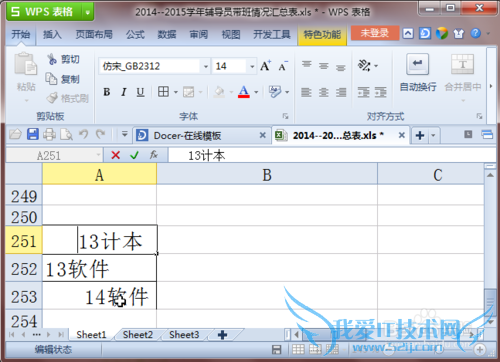The image size is (500, 362).
Task: Click the Redo arrow icon
Action: click(x=100, y=134)
